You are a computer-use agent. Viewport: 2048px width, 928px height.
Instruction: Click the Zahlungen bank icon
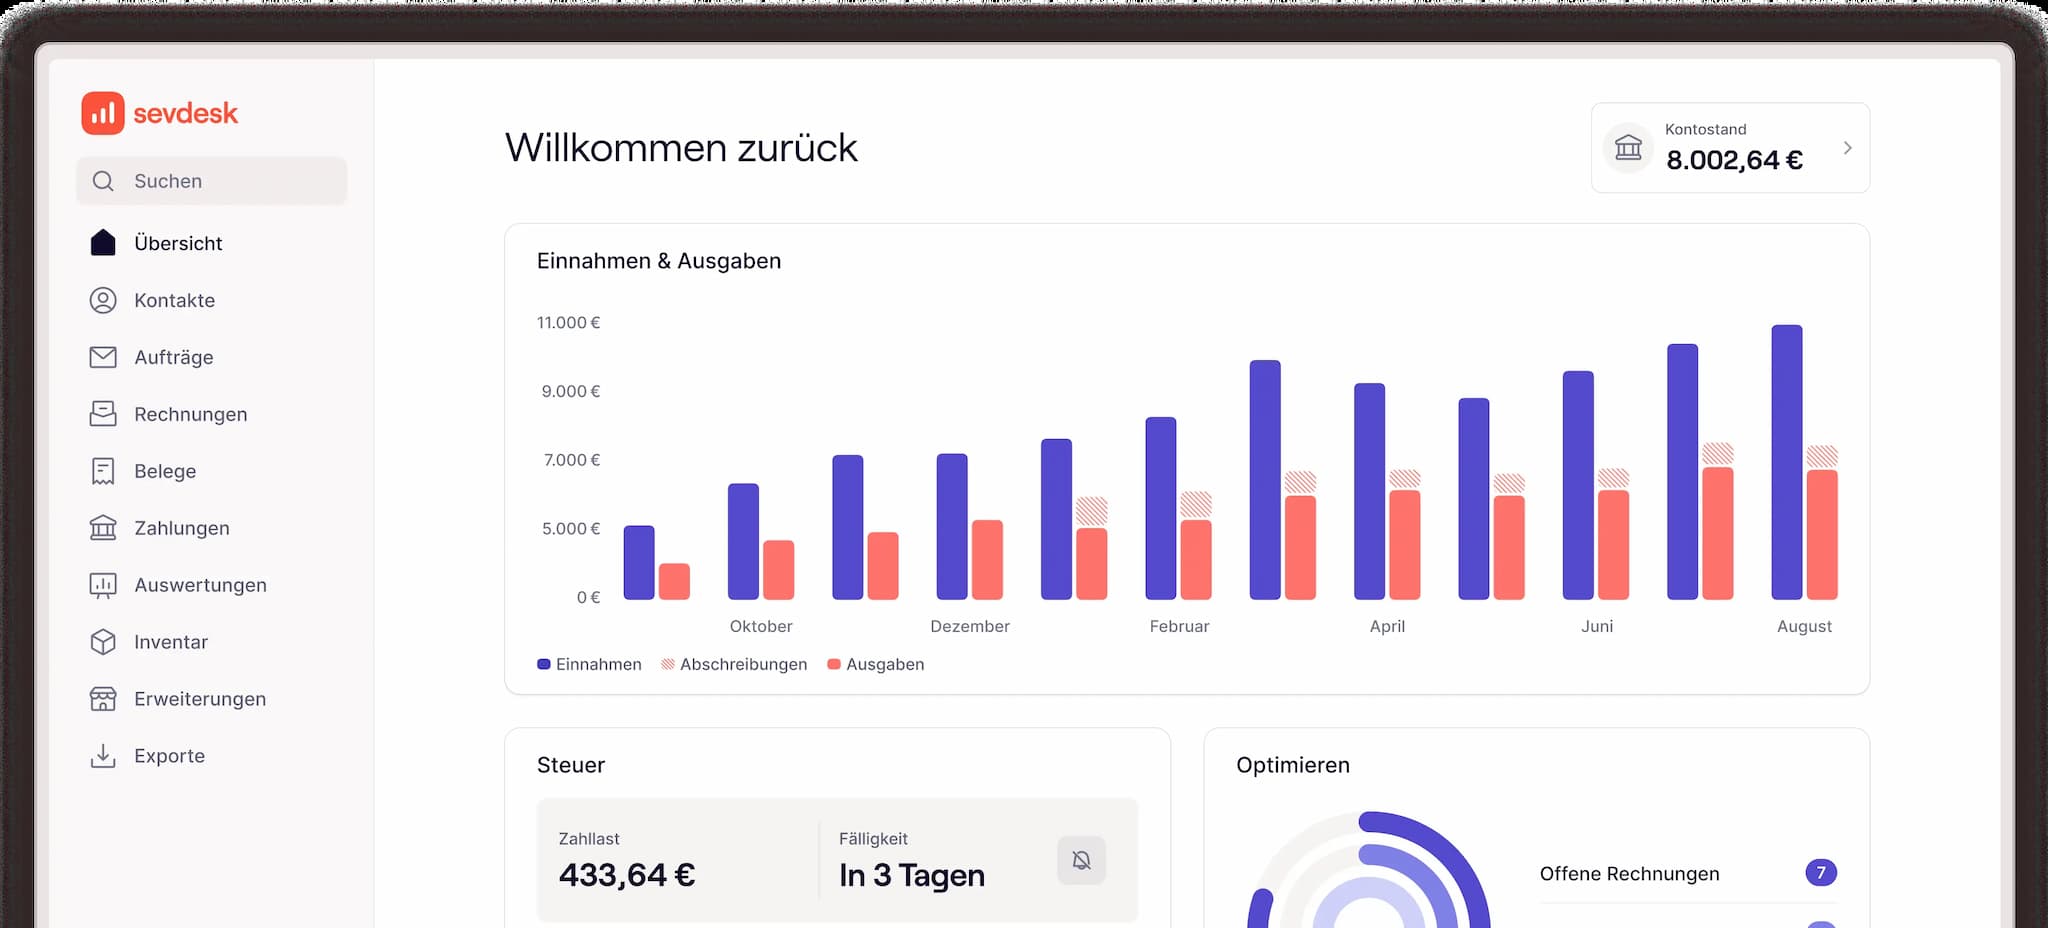pos(103,528)
